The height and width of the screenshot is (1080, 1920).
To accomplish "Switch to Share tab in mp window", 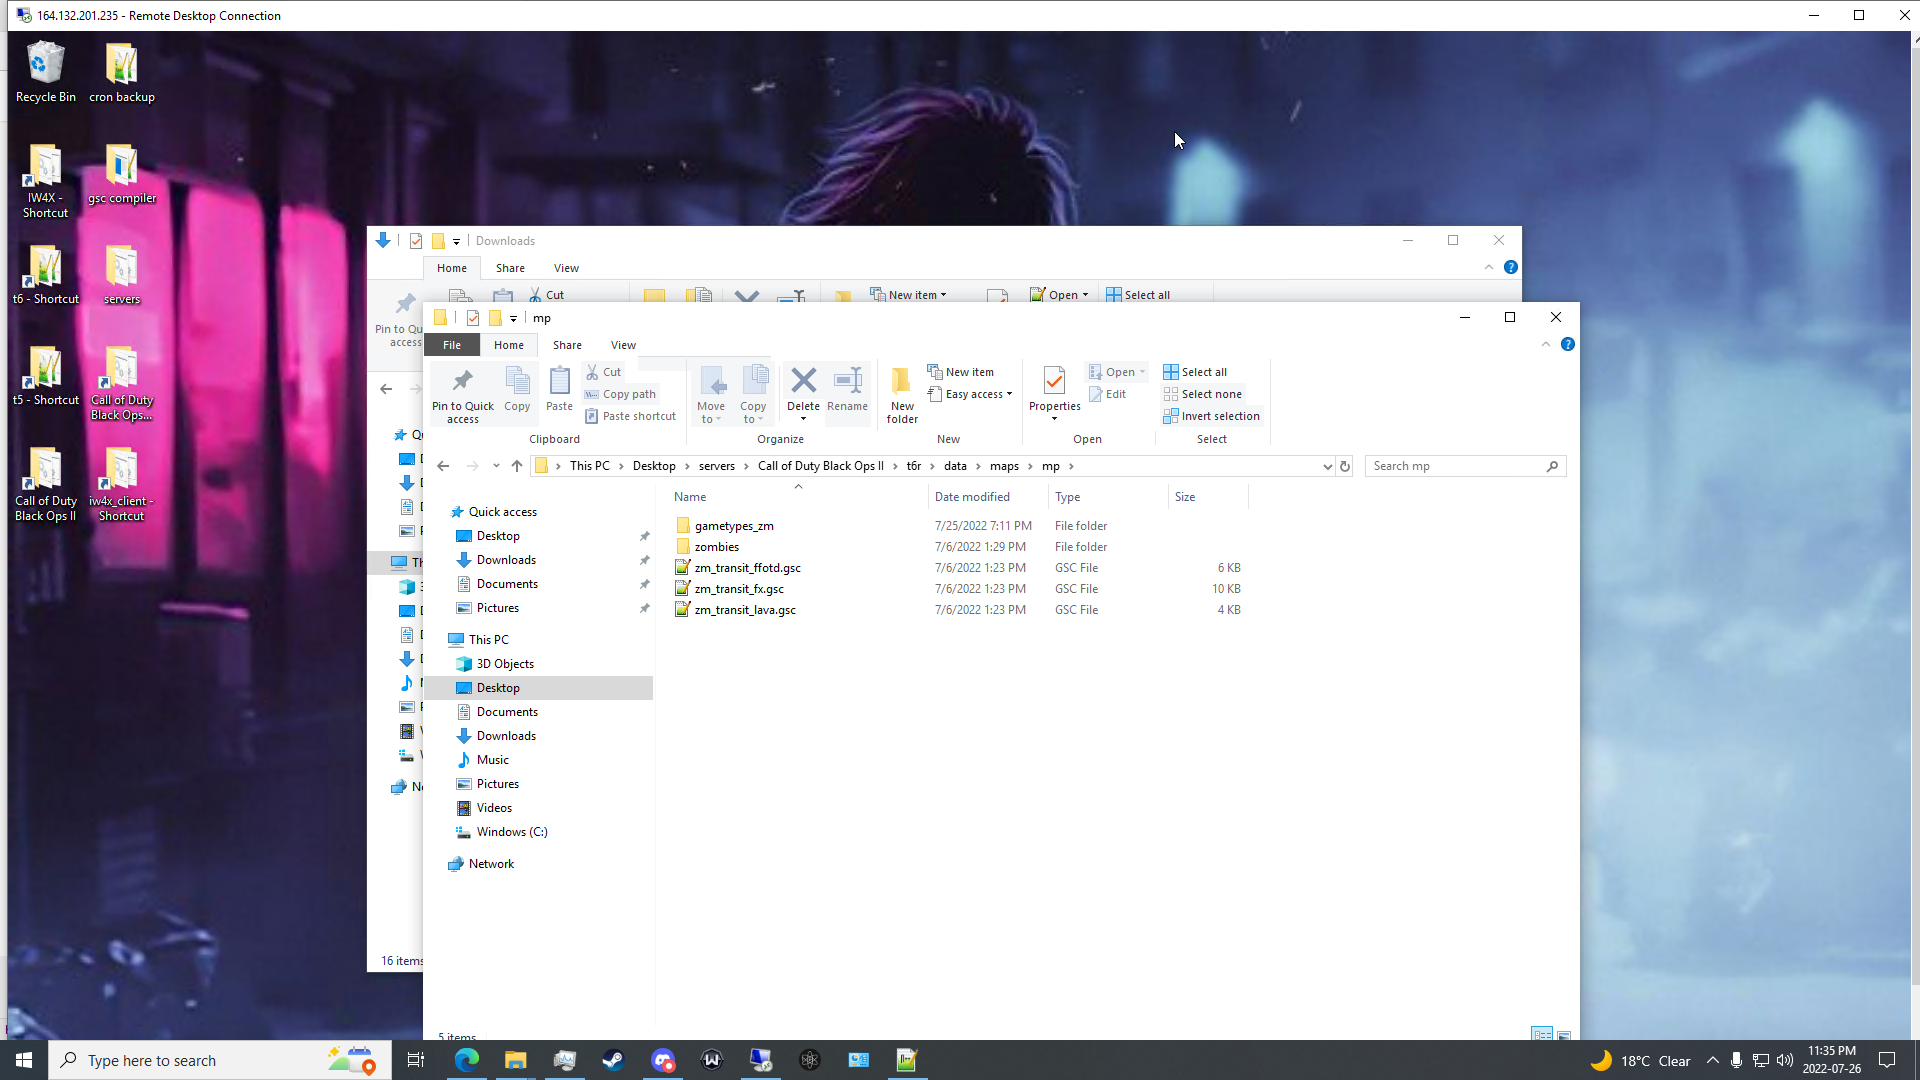I will point(567,345).
